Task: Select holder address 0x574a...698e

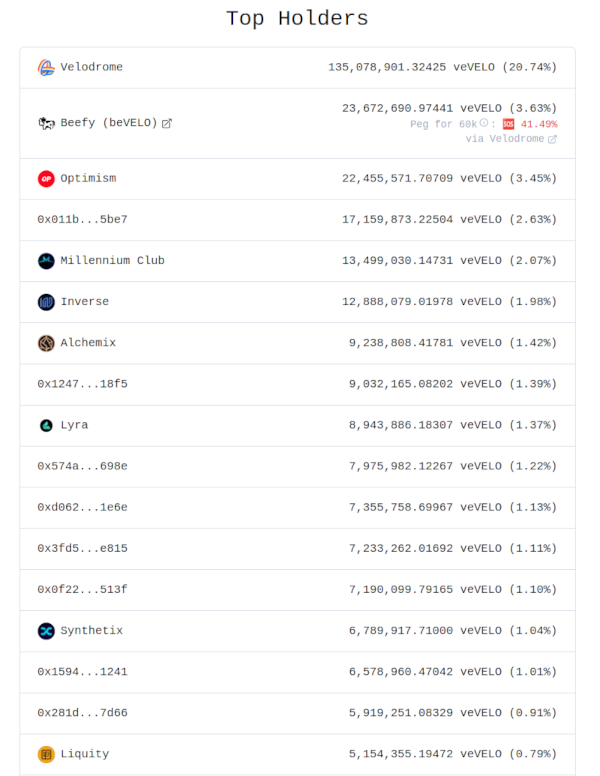Action: tap(82, 466)
